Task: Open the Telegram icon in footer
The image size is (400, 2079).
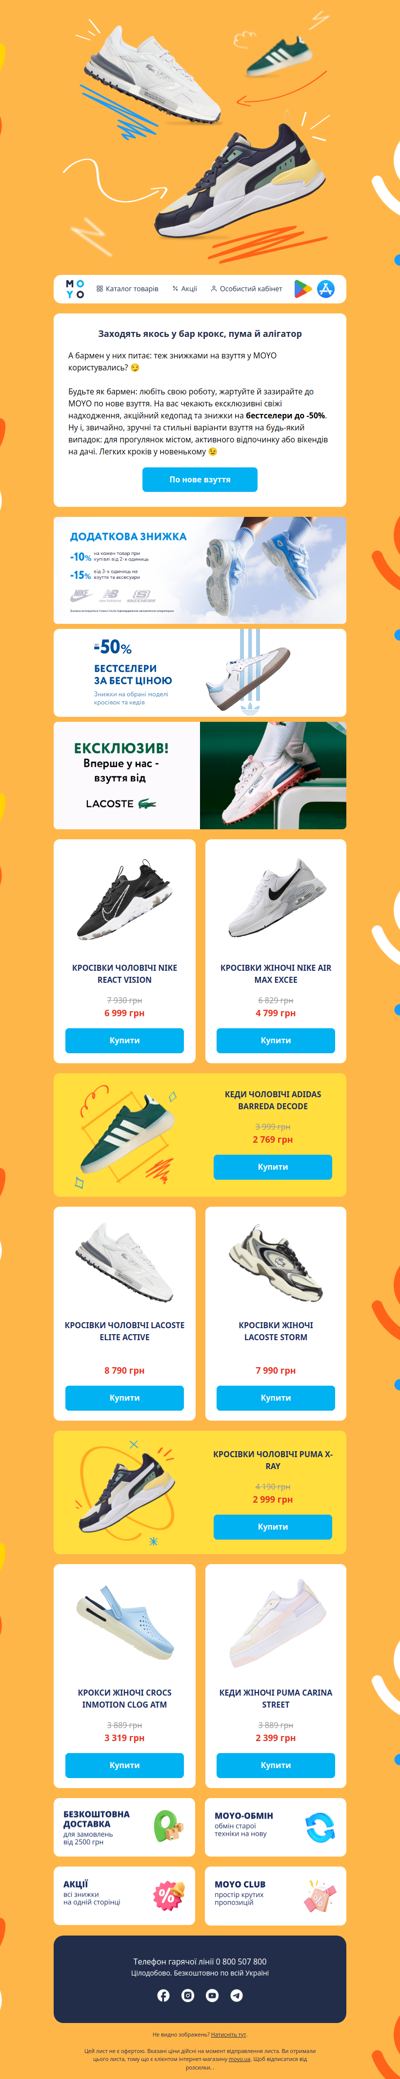Action: (x=237, y=1995)
